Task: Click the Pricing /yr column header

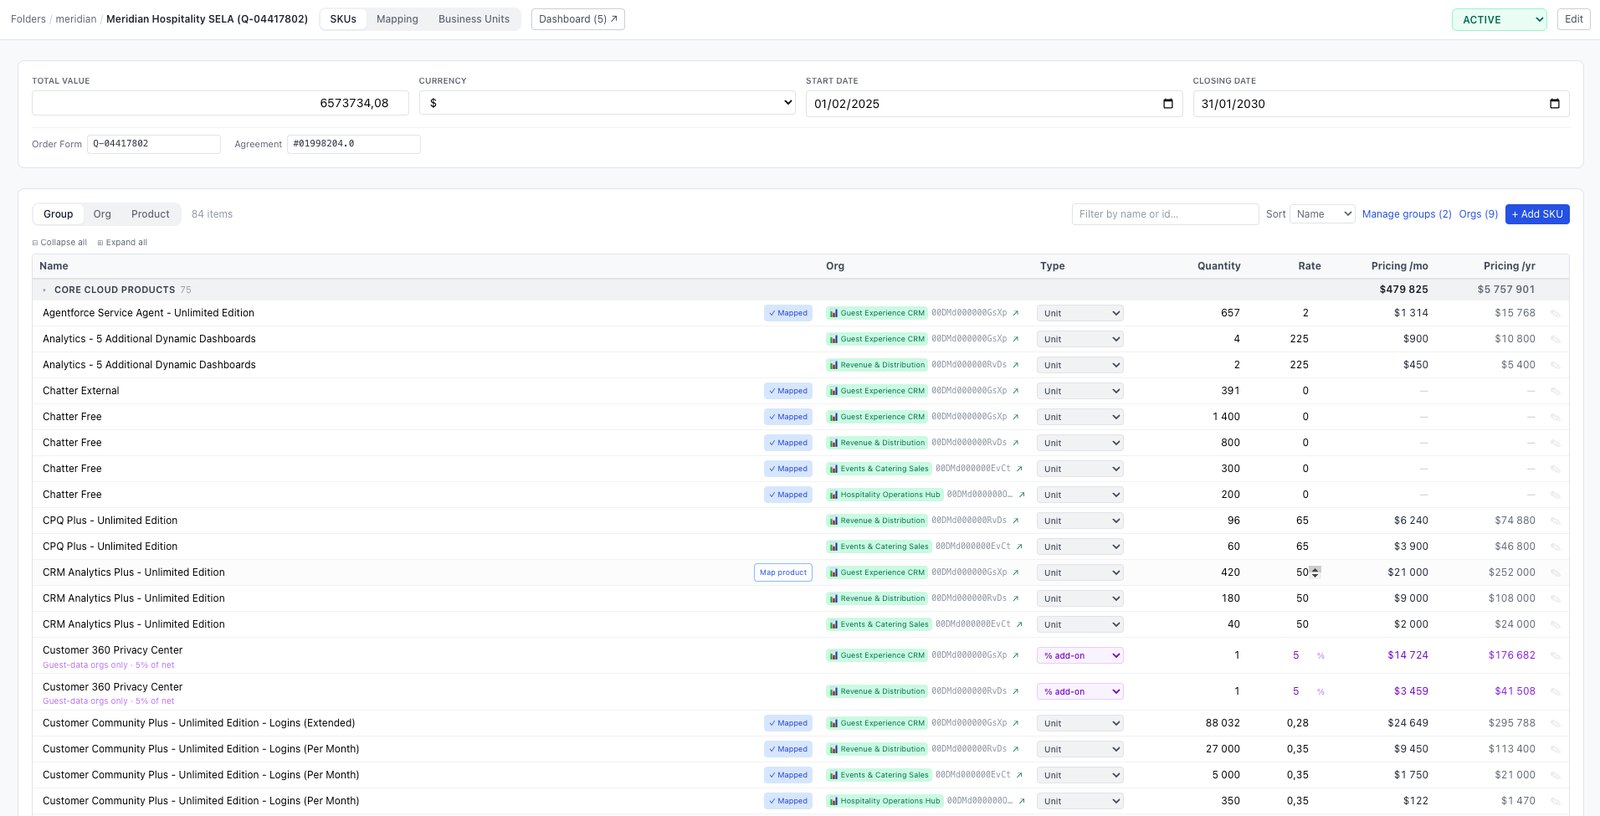Action: pos(1509,266)
